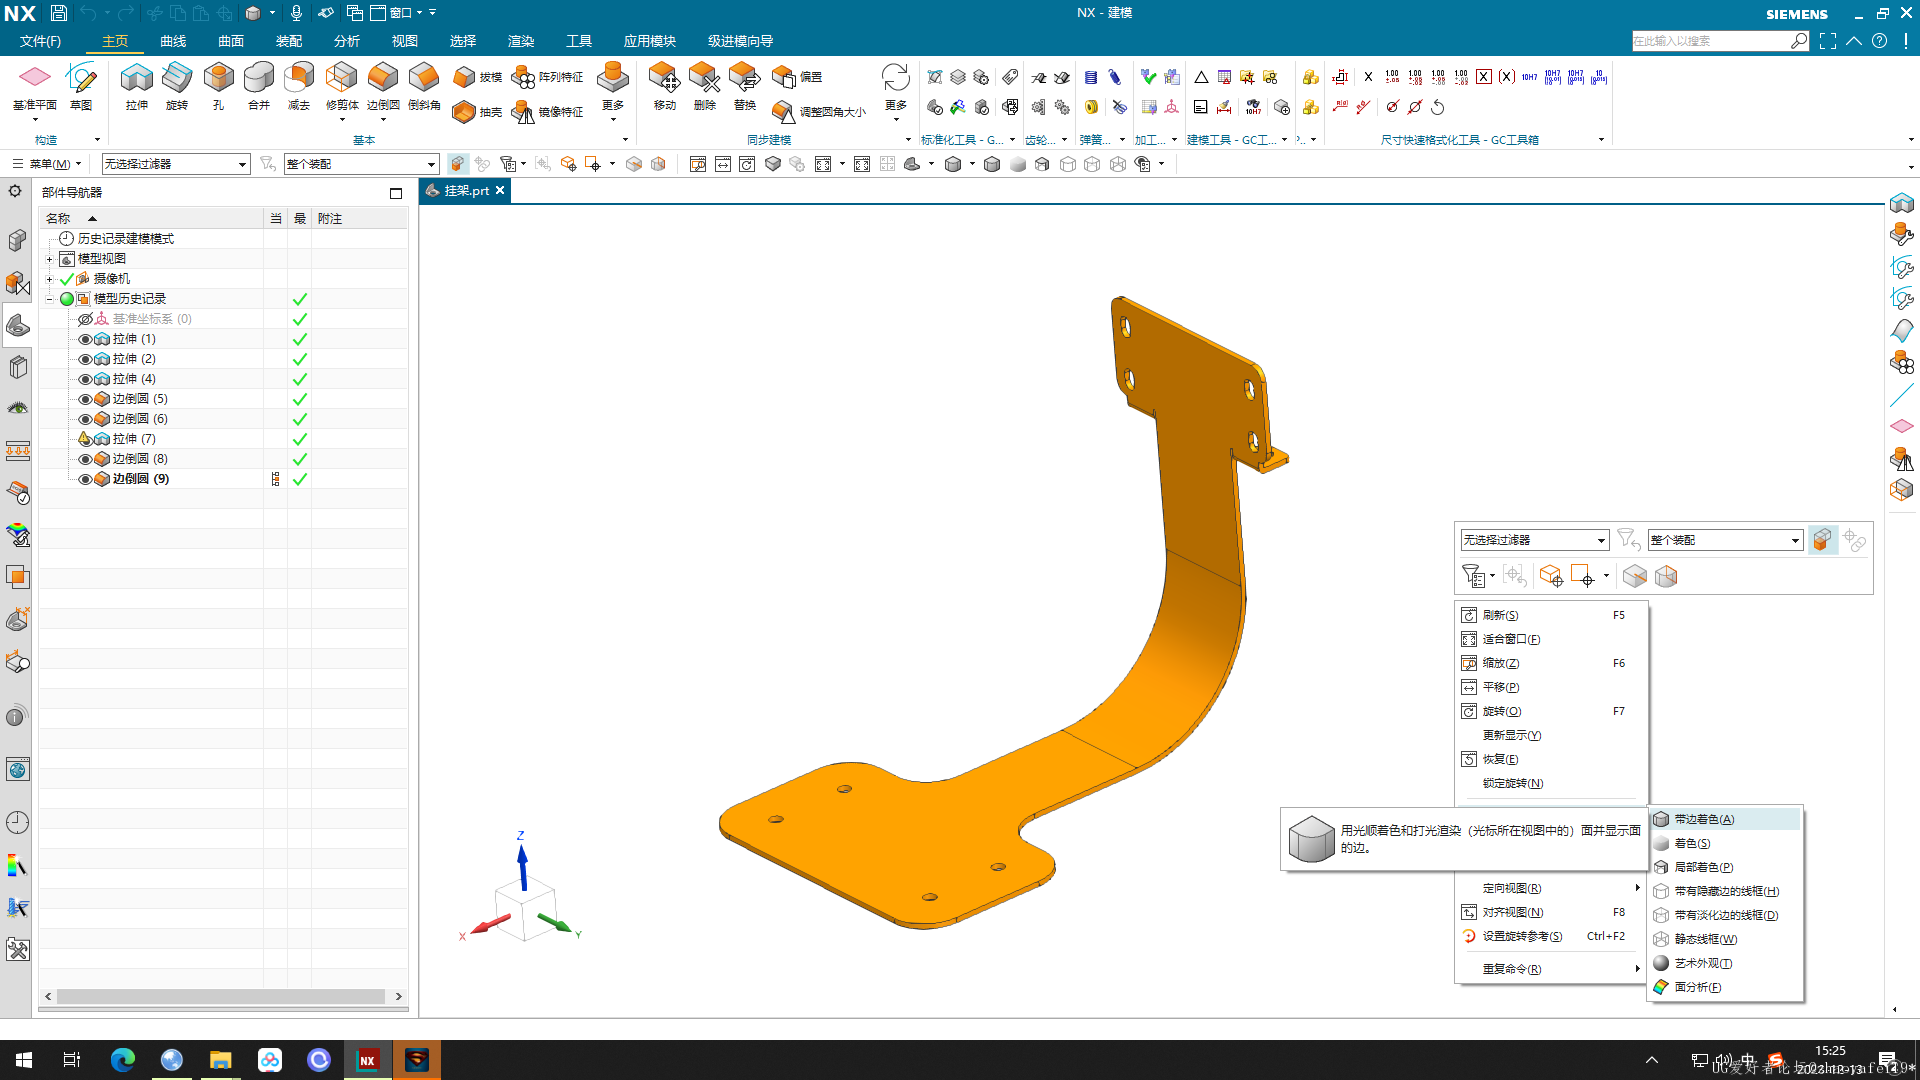Open the 定向视图(R) submenu

(1550, 888)
